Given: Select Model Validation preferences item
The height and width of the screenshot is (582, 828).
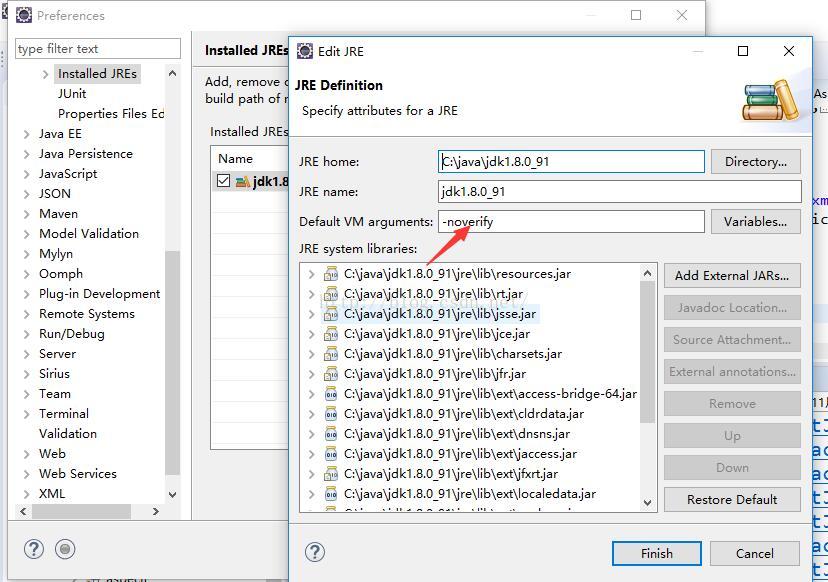Looking at the screenshot, I should pos(89,233).
